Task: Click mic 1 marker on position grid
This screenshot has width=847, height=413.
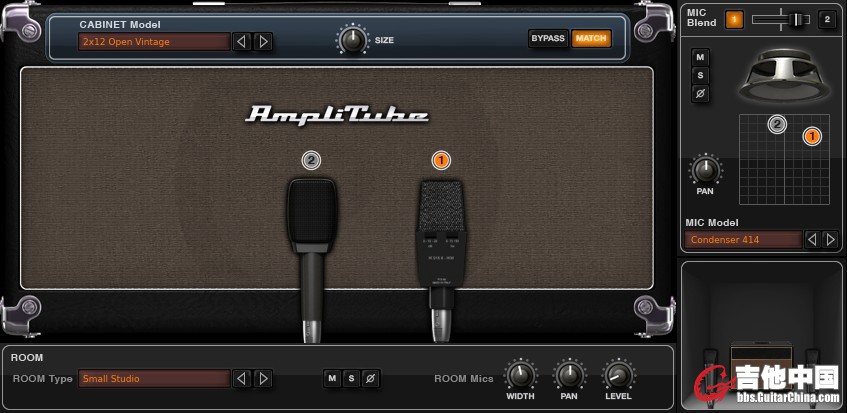Action: pos(811,137)
